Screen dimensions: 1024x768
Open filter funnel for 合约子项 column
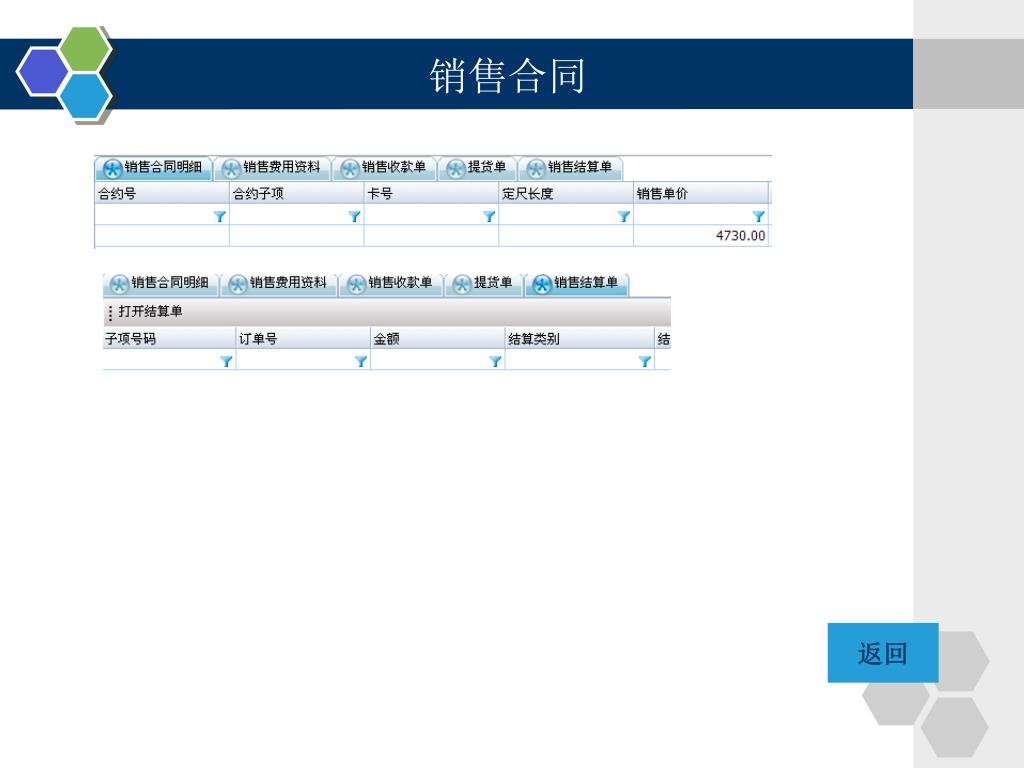point(355,216)
